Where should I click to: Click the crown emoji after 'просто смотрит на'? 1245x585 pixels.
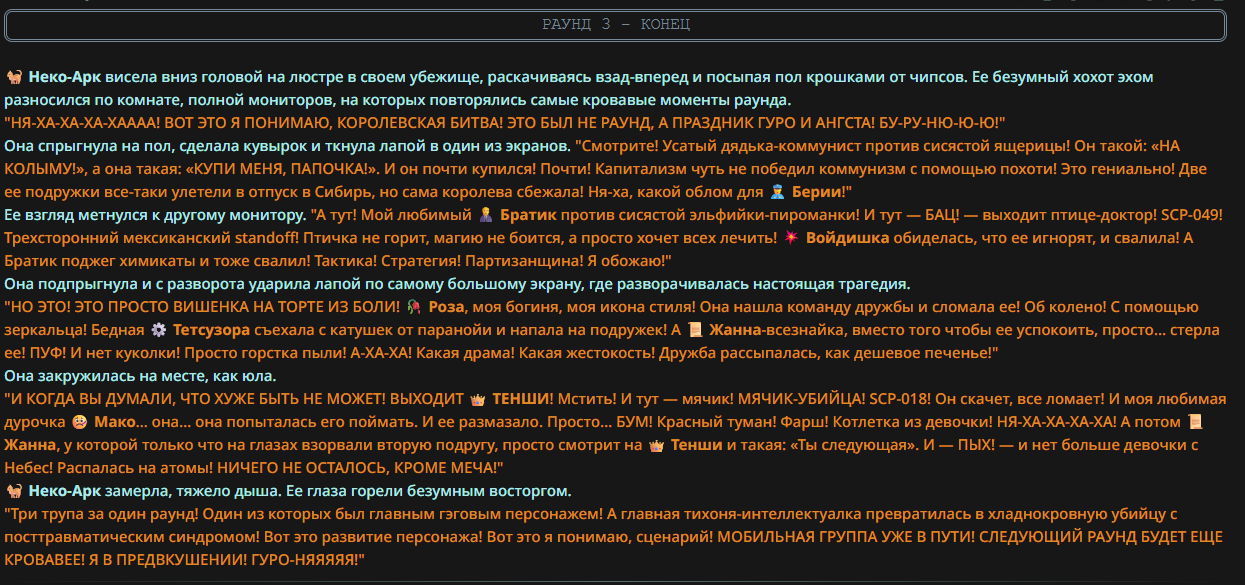click(656, 445)
